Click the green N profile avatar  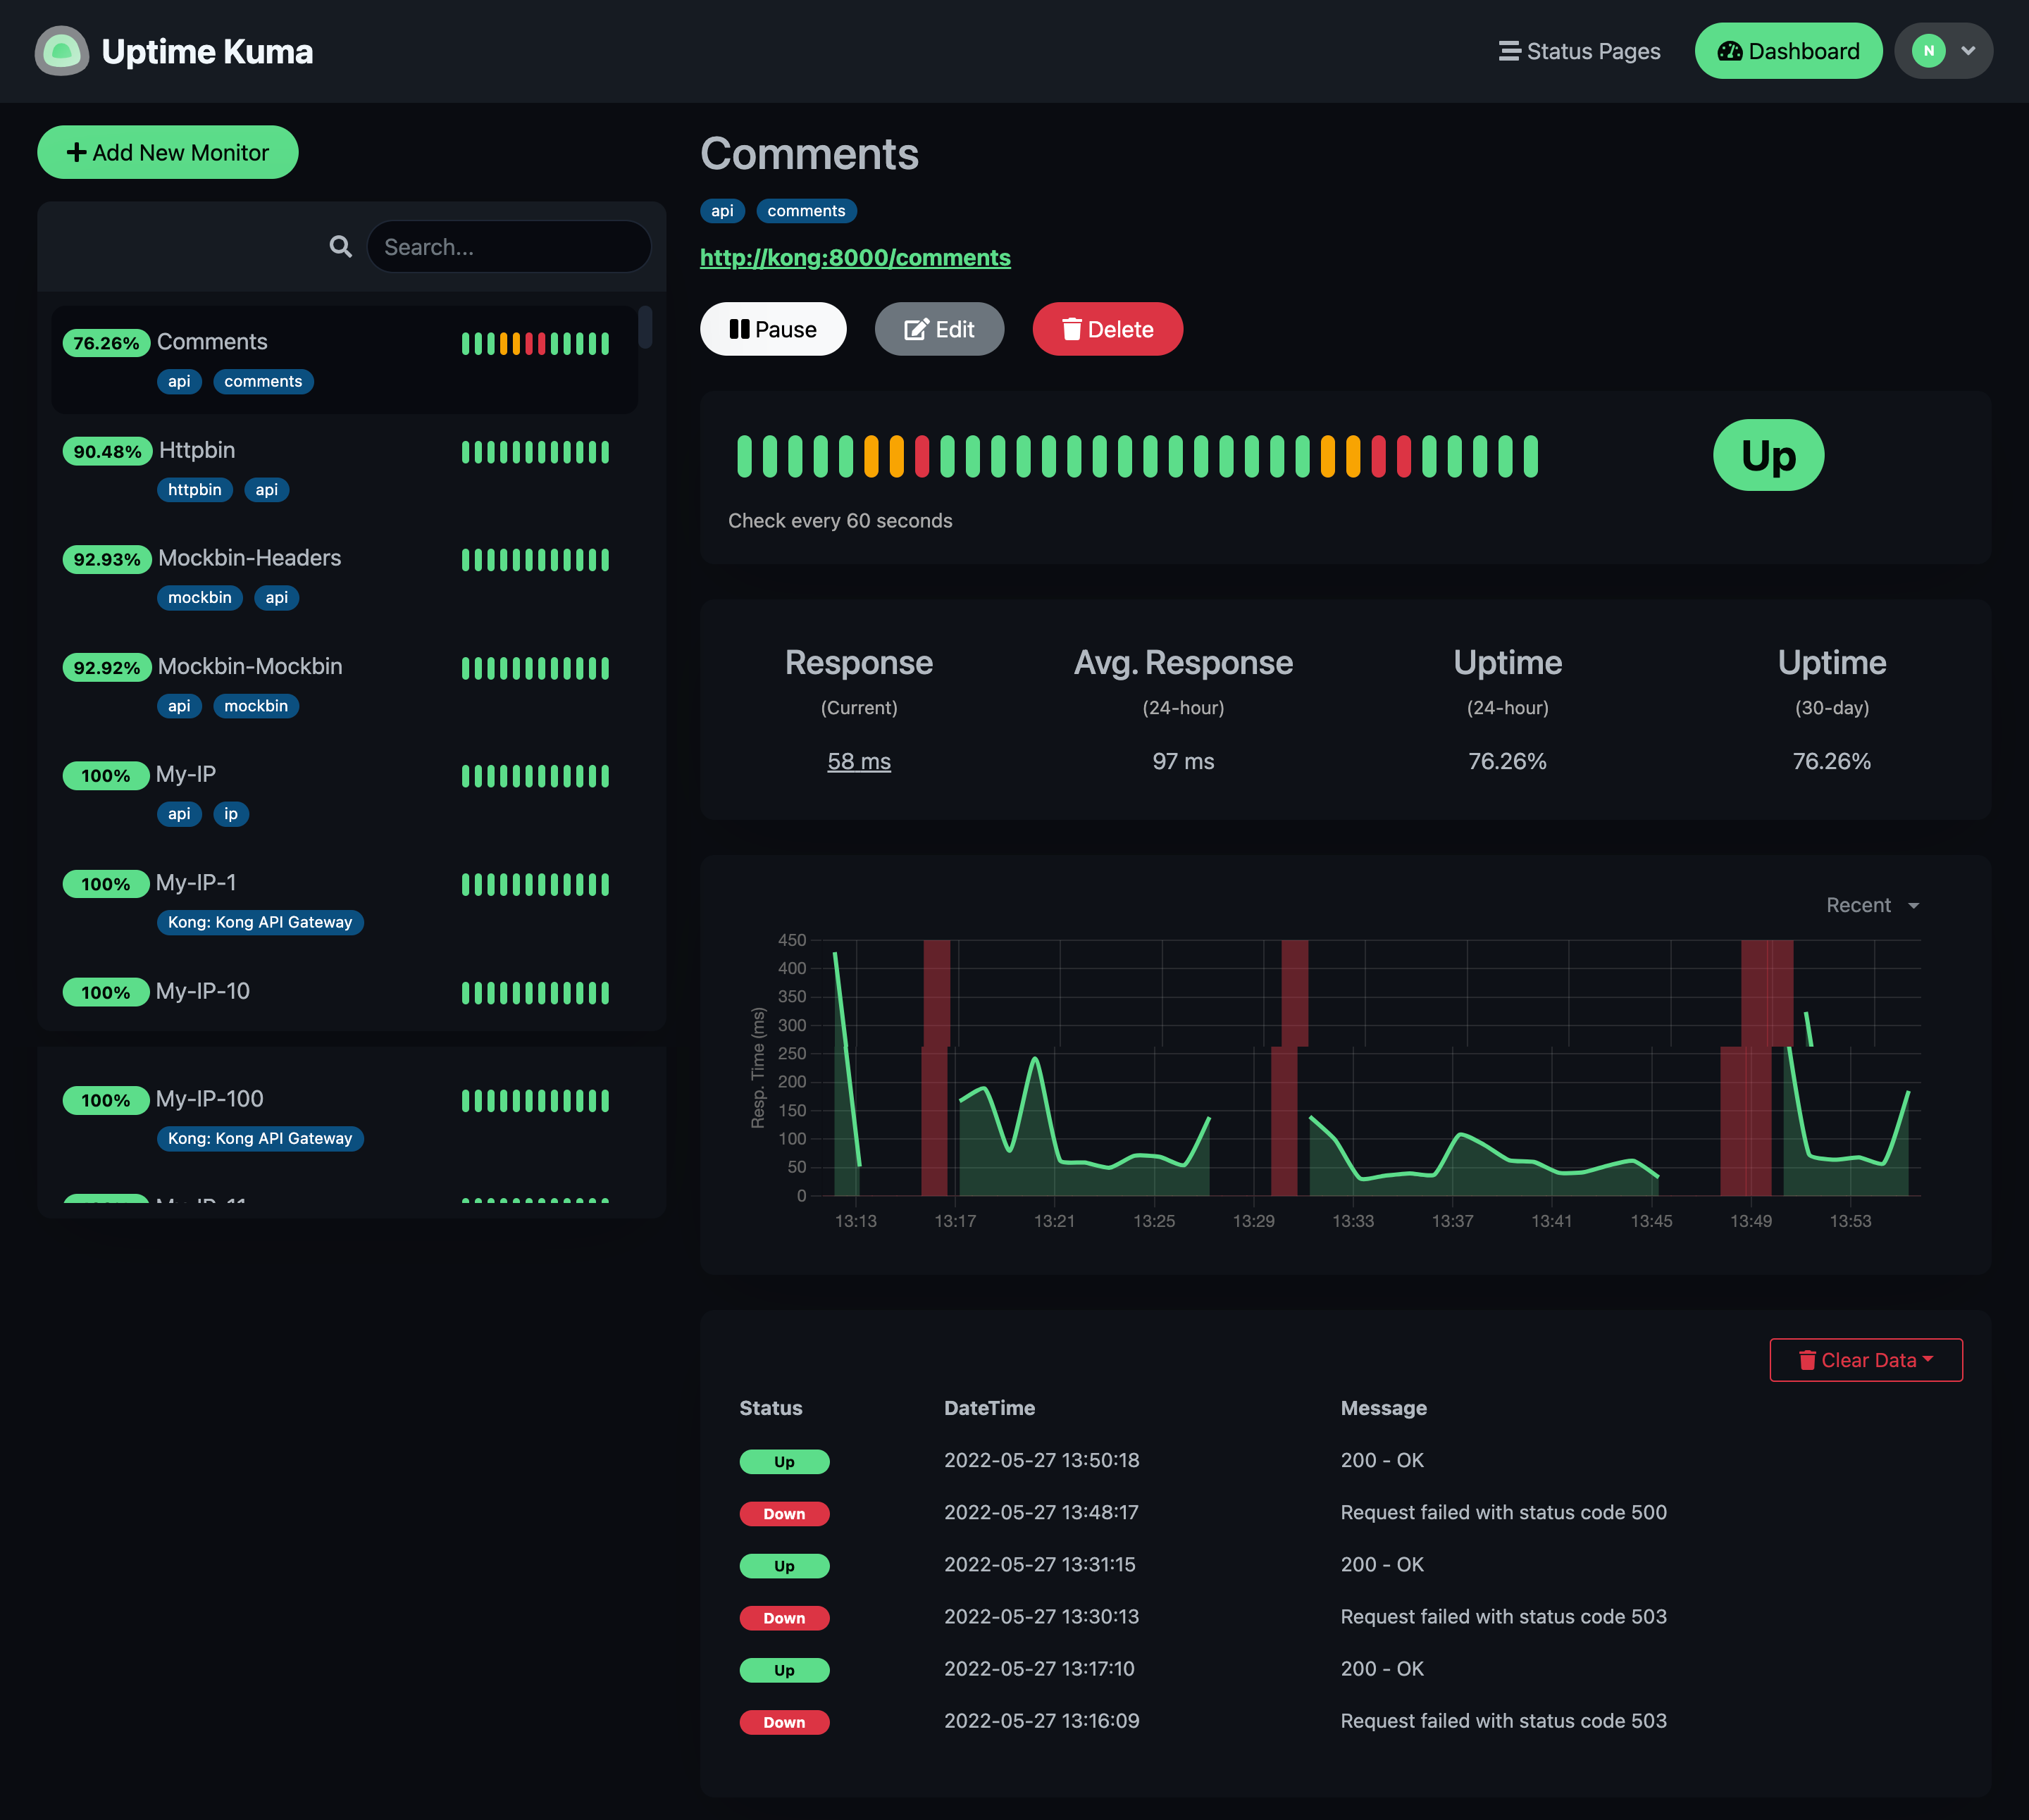tap(1928, 51)
